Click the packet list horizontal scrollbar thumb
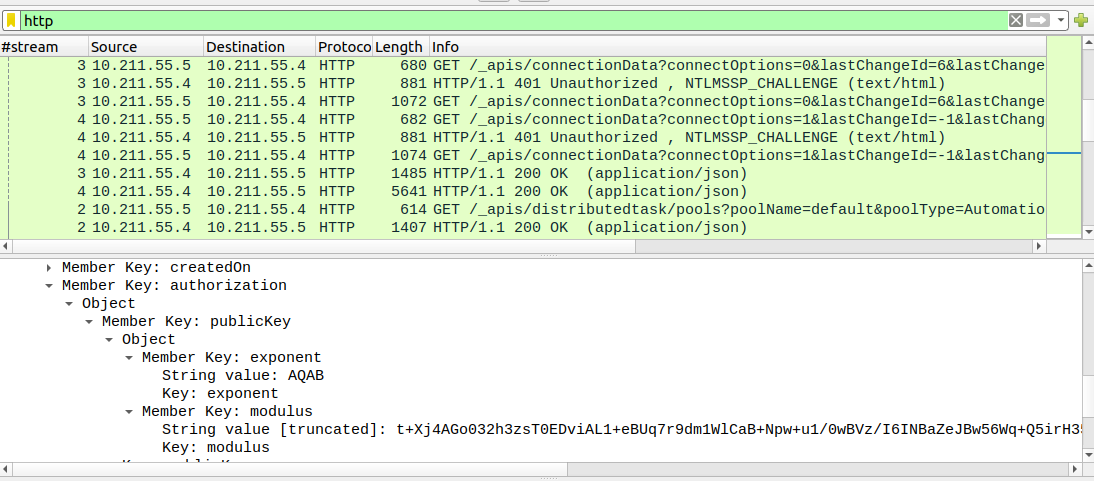Image resolution: width=1094 pixels, height=481 pixels. [x=324, y=246]
